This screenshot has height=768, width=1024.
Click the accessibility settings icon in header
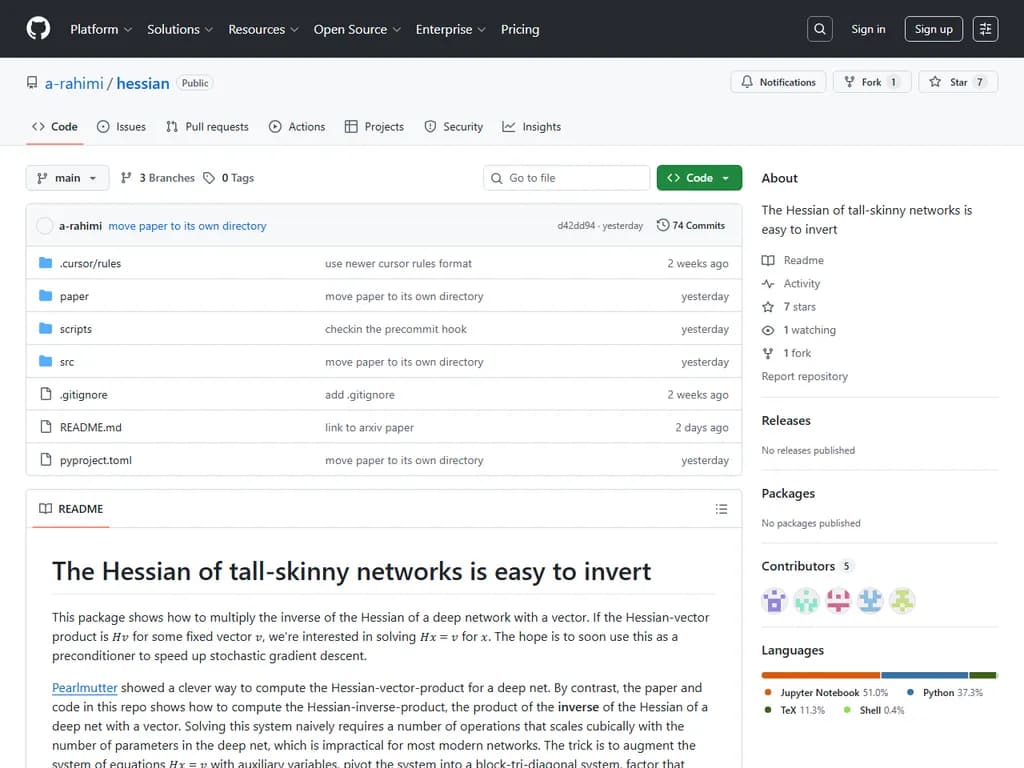click(x=985, y=29)
